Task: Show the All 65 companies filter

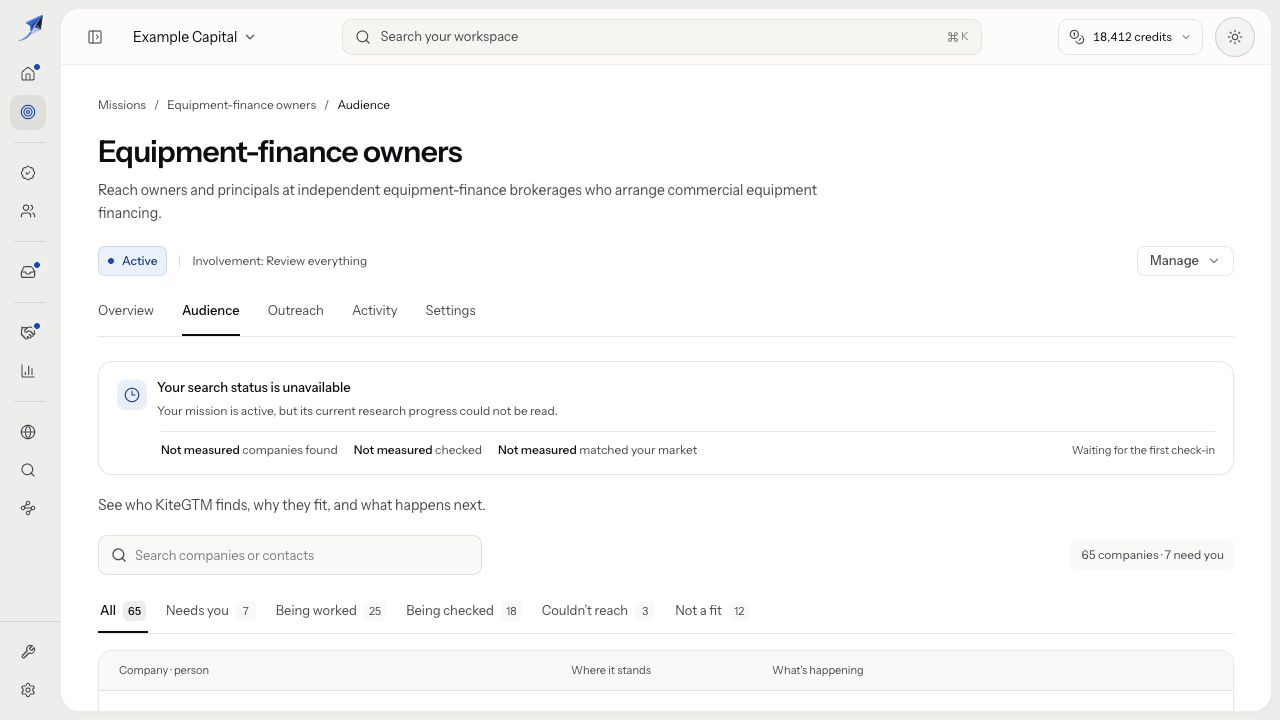Action: click(123, 611)
